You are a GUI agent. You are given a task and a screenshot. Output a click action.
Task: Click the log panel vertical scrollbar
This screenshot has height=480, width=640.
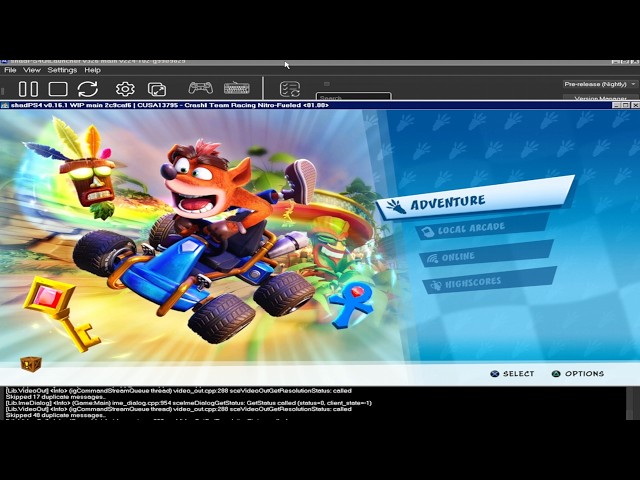pyautogui.click(x=630, y=403)
